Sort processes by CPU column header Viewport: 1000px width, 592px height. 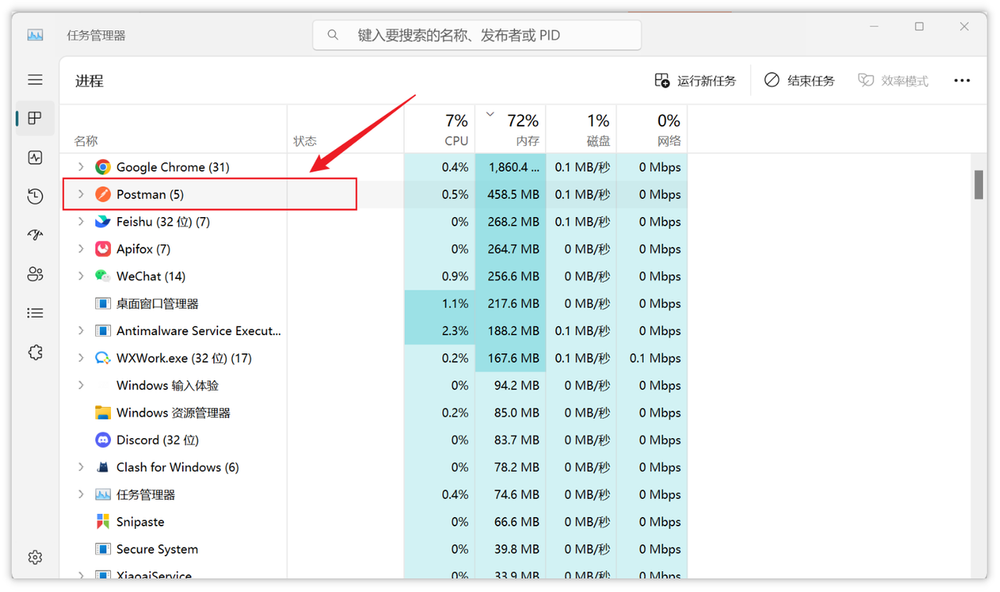tap(440, 130)
